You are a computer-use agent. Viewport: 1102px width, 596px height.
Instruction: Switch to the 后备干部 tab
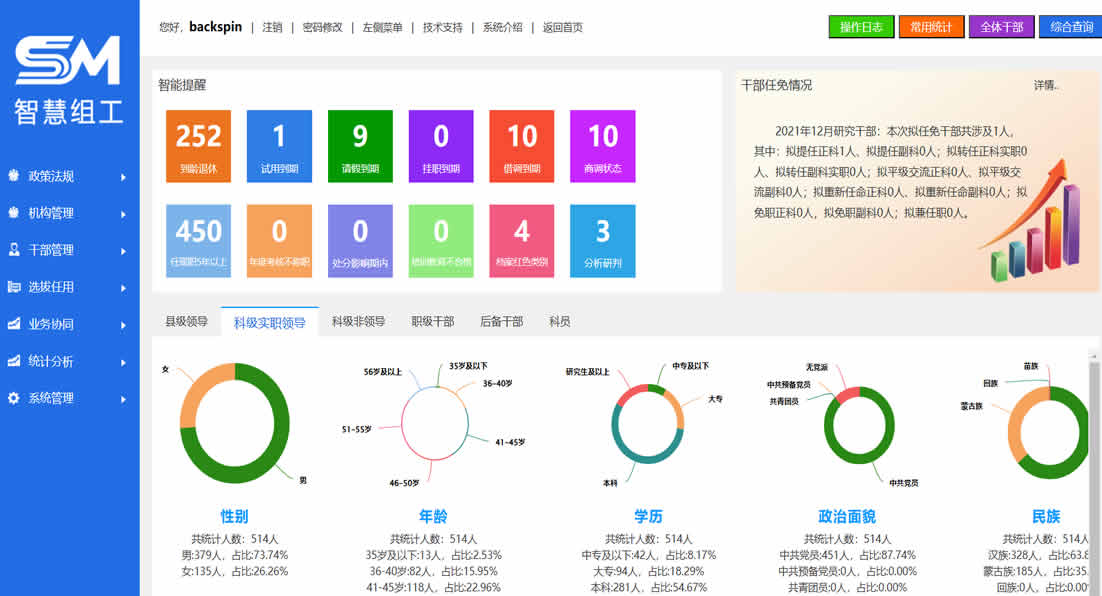point(501,321)
